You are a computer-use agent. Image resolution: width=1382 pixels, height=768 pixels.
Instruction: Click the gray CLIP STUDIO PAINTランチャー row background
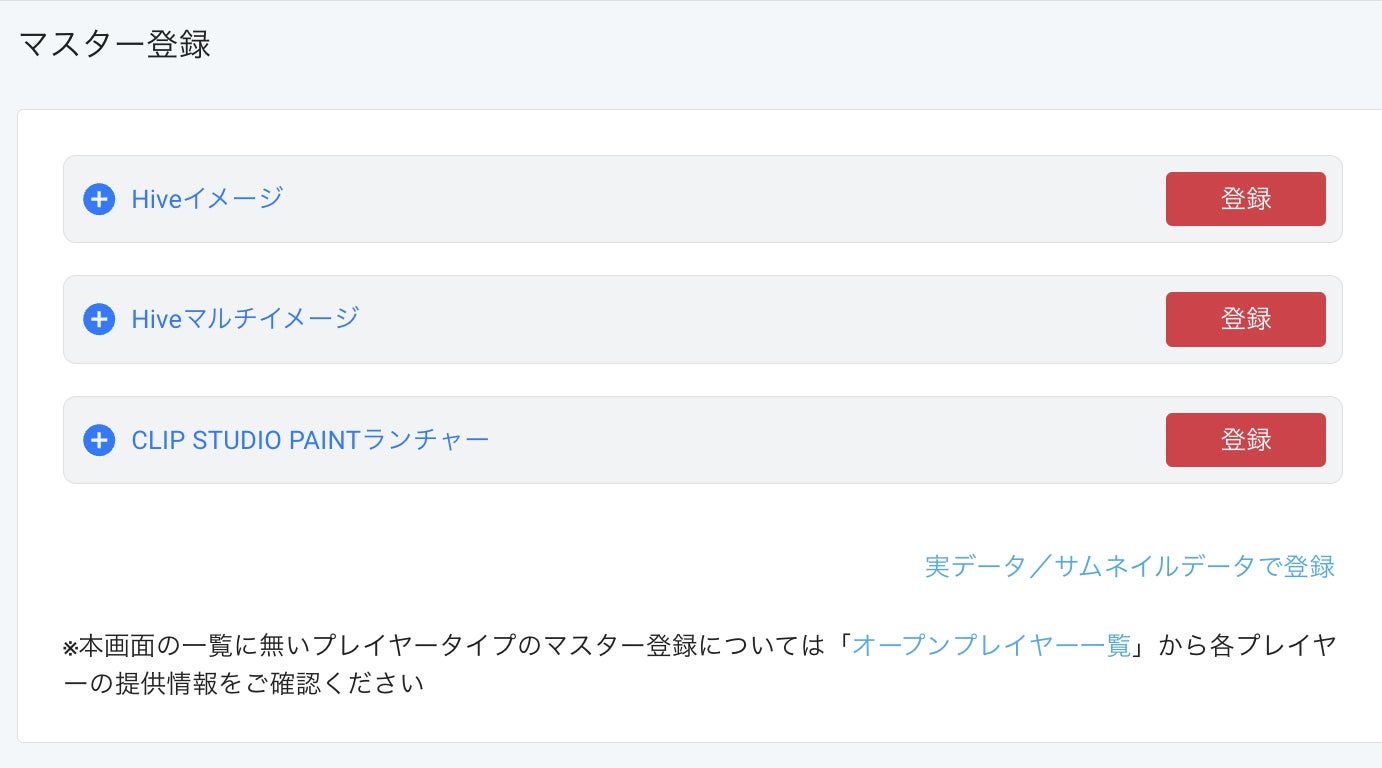800,440
